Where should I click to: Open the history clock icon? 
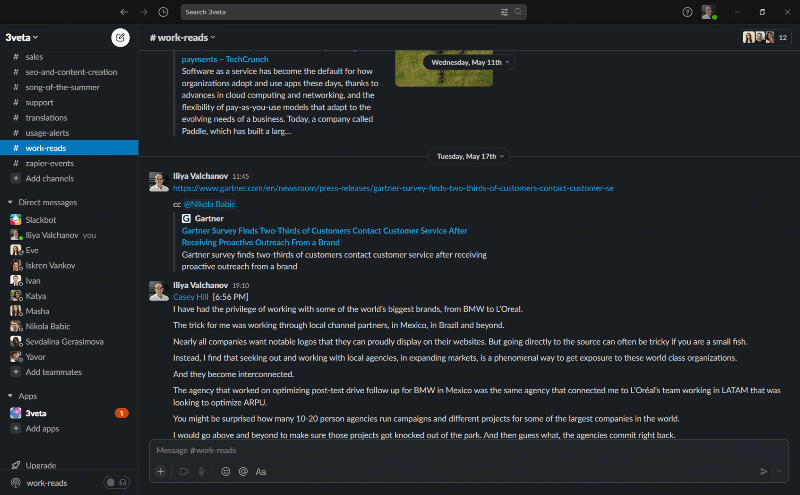tap(163, 12)
